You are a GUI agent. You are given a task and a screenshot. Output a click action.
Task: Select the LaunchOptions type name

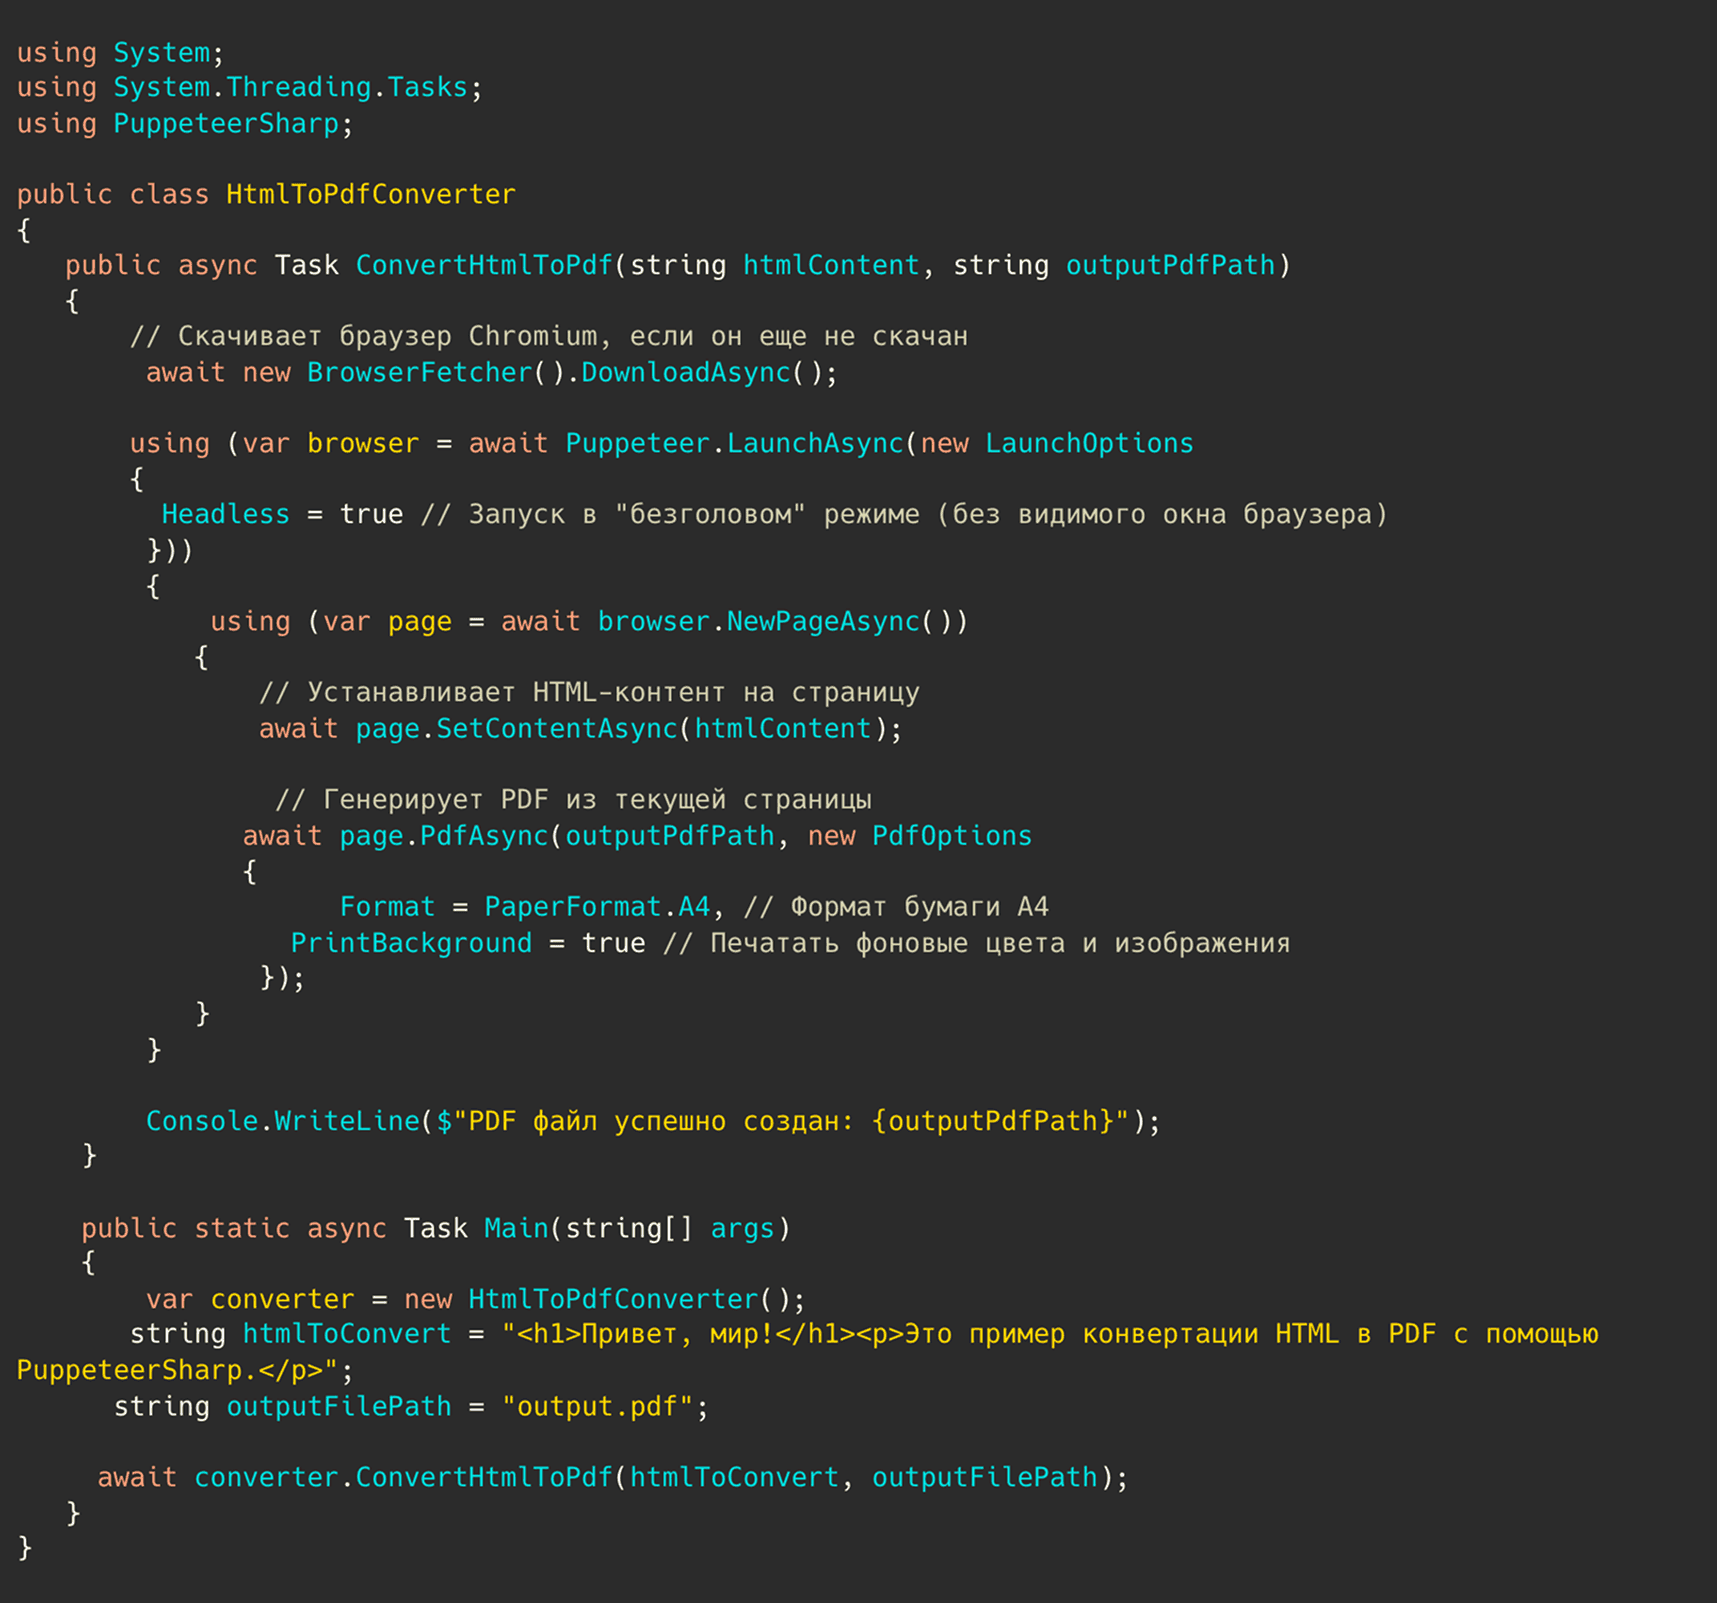point(1089,443)
